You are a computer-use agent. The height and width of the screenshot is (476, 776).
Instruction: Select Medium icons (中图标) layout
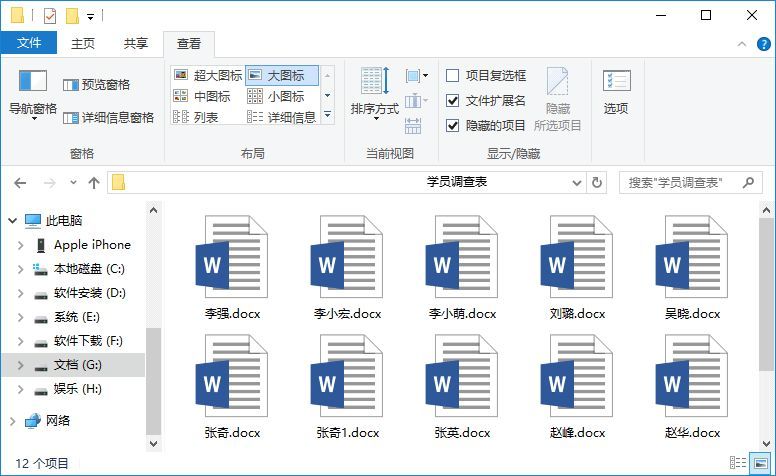click(202, 96)
